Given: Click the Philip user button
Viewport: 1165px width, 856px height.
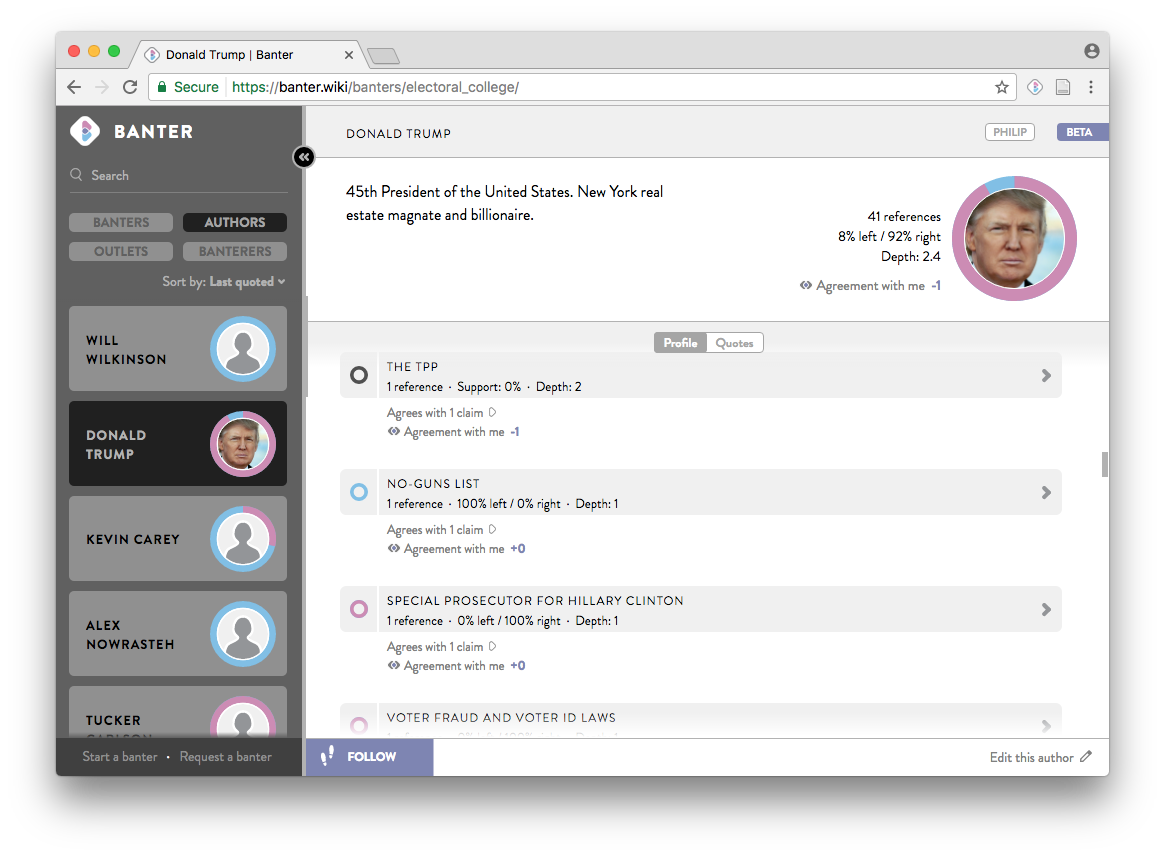Looking at the screenshot, I should tap(1010, 132).
